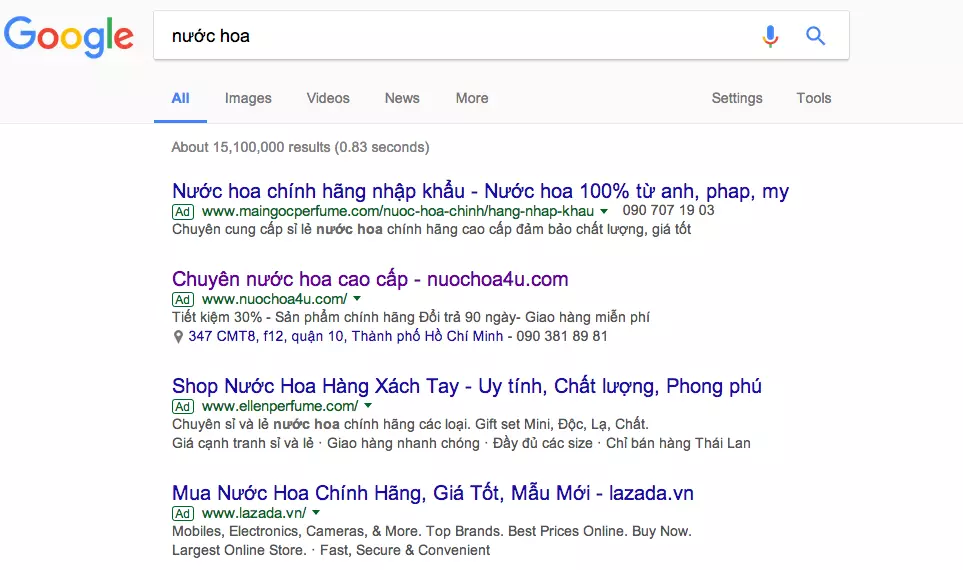963x570 pixels.
Task: Switch to the Images tab
Action: pyautogui.click(x=248, y=98)
